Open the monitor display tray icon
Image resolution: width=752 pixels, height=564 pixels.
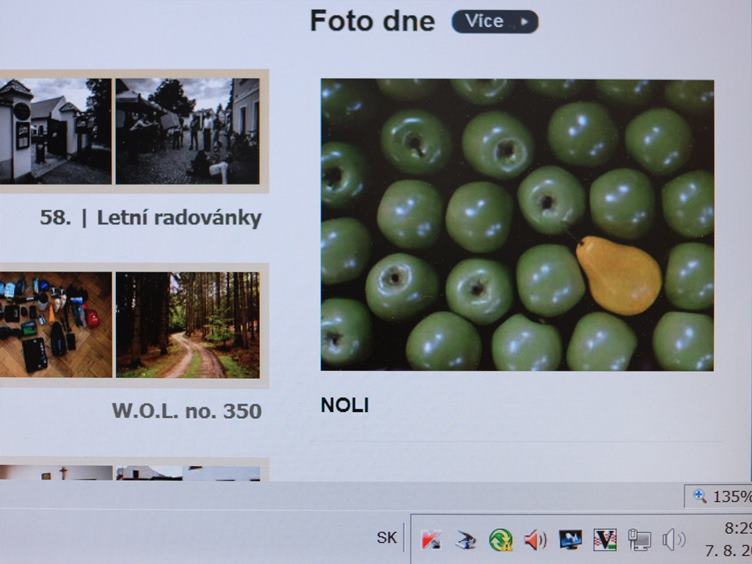pyautogui.click(x=570, y=540)
